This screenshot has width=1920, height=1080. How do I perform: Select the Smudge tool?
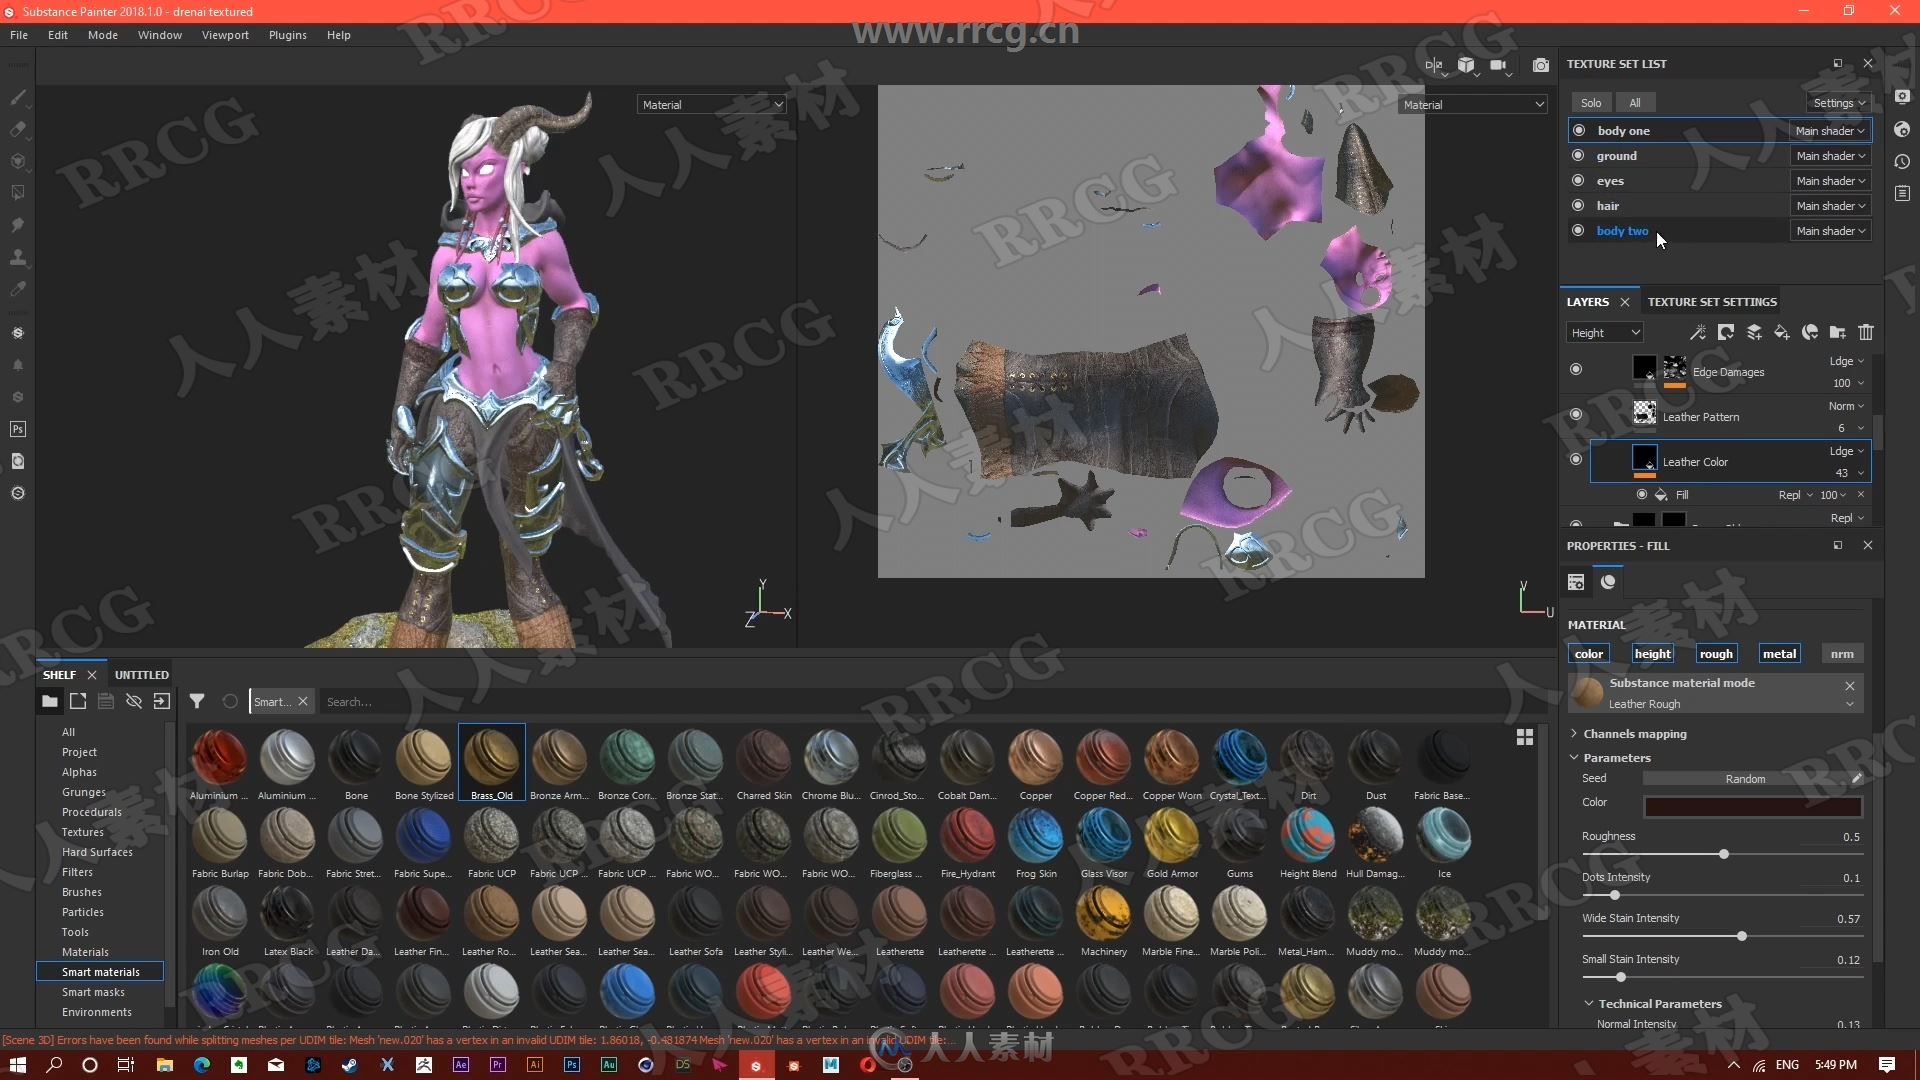(17, 225)
